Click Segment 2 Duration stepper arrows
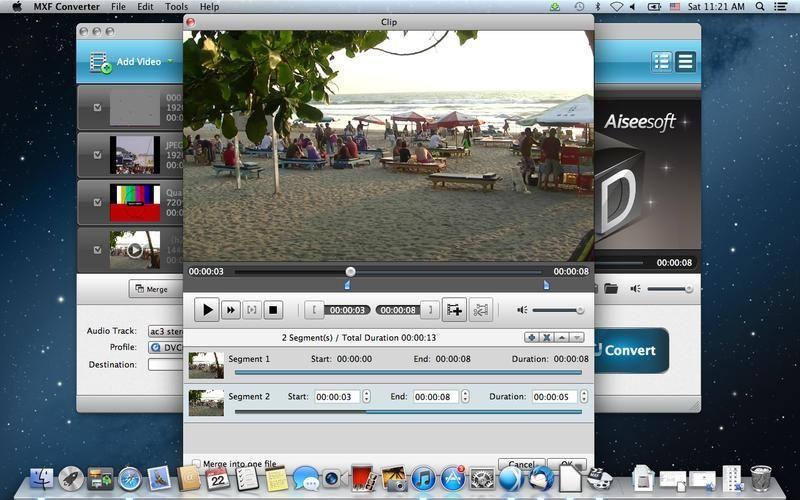Screen dimensions: 800x500 (x=584, y=397)
